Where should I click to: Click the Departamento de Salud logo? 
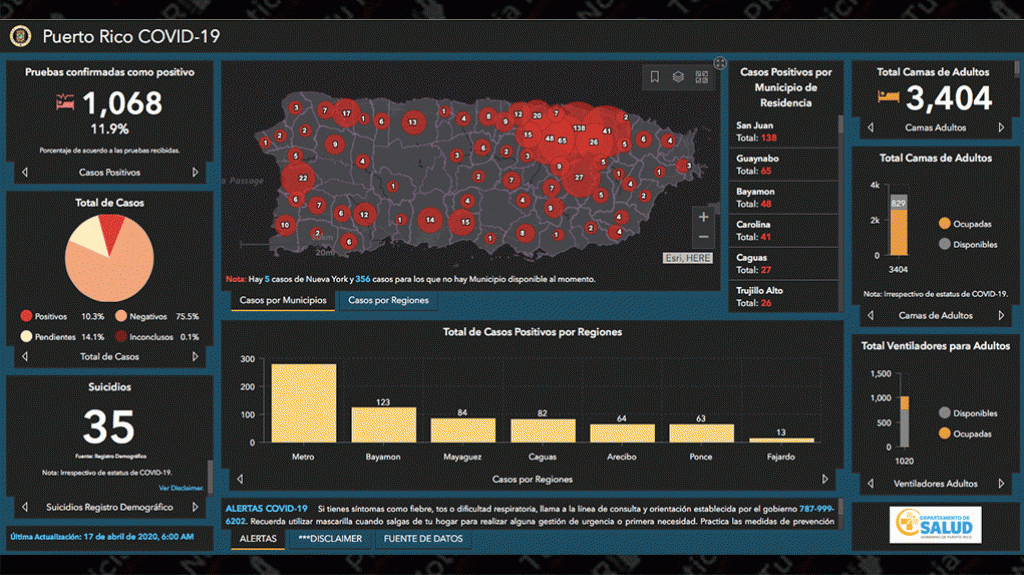935,525
